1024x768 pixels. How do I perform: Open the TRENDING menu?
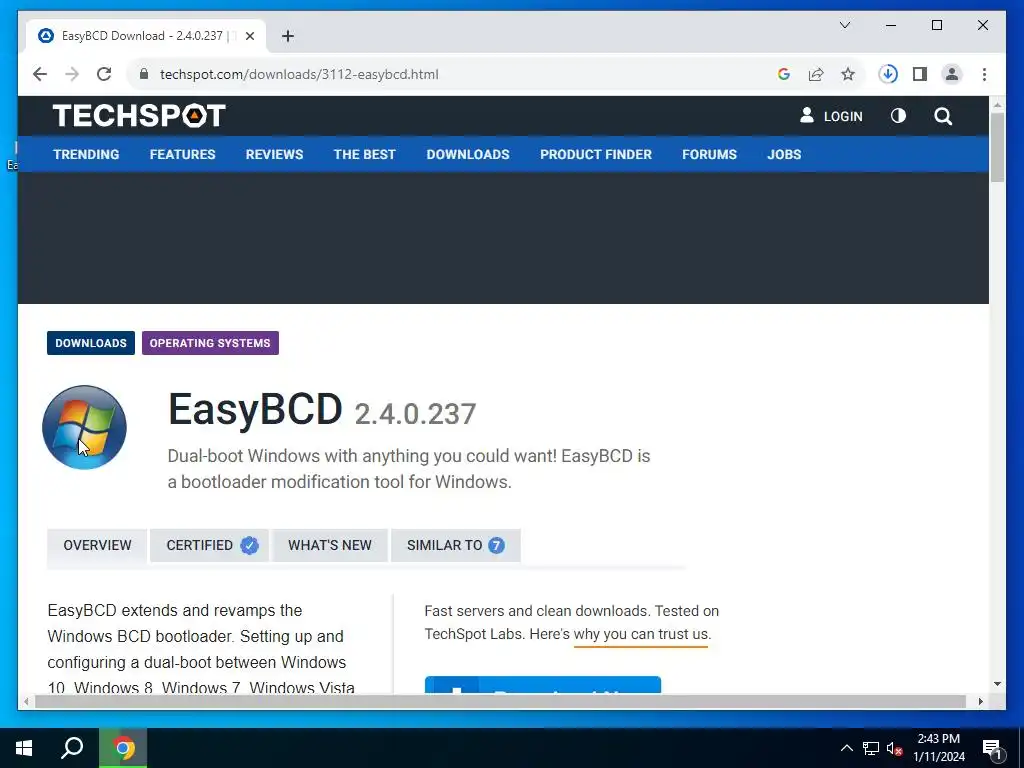[x=86, y=155]
